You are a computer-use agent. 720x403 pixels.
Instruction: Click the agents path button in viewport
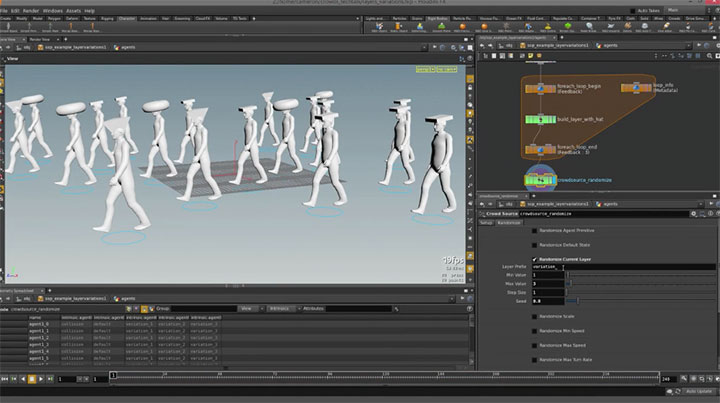124,47
